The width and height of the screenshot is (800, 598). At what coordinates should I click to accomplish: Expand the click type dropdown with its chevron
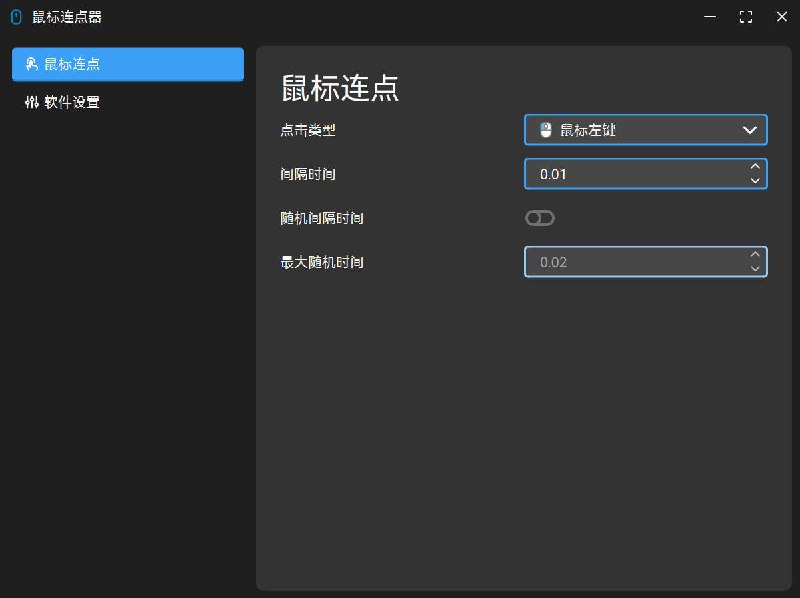point(749,129)
